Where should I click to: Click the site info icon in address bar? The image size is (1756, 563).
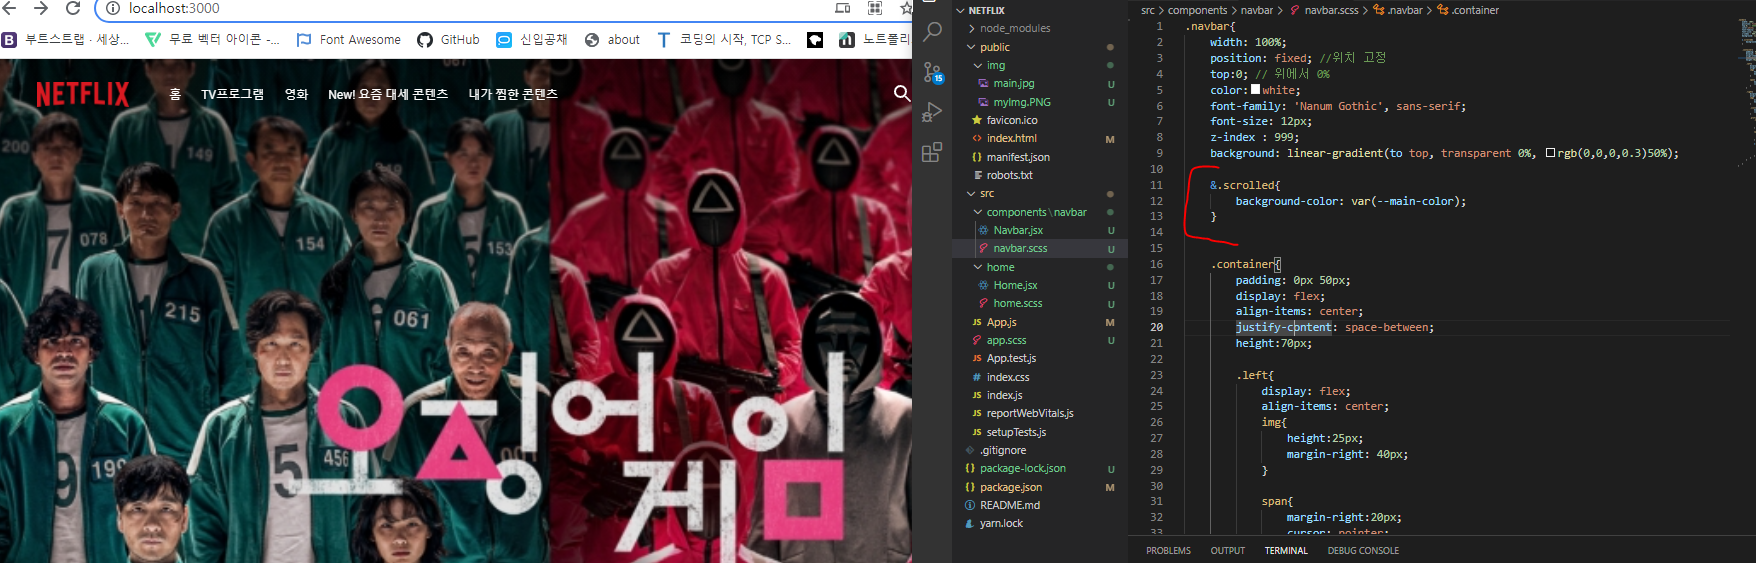[113, 8]
